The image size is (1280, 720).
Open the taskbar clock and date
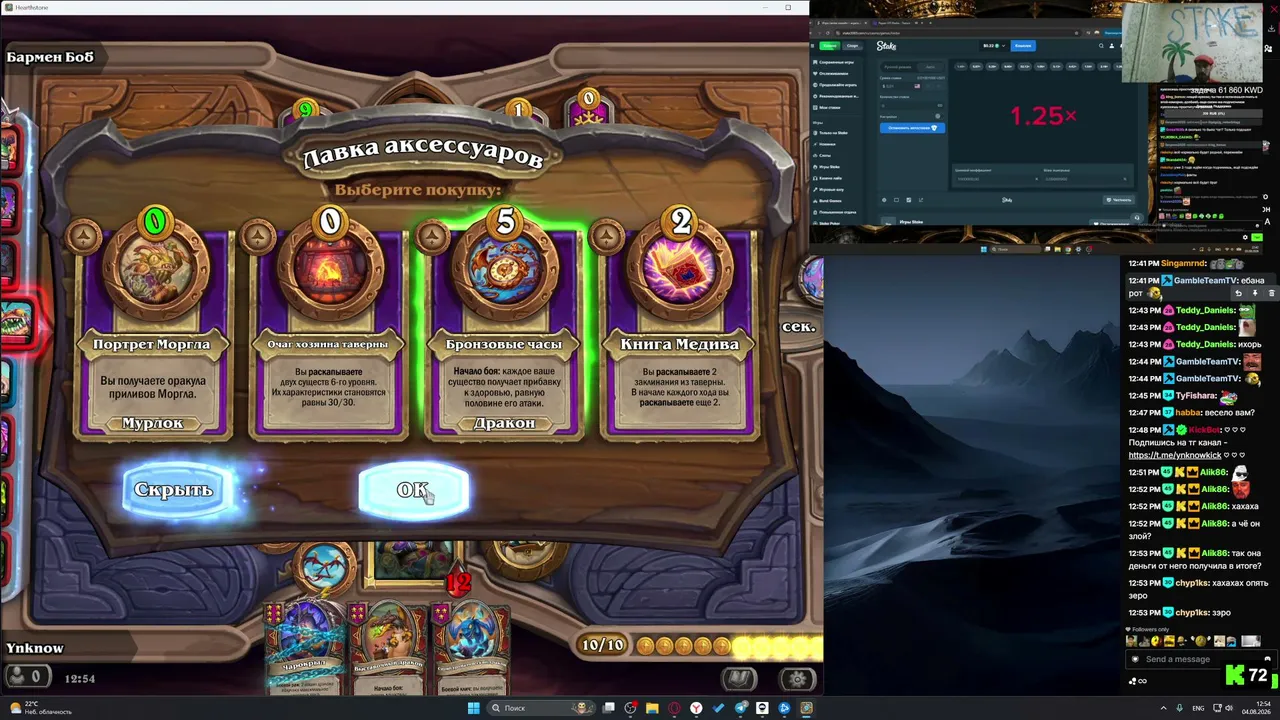tap(1256, 708)
